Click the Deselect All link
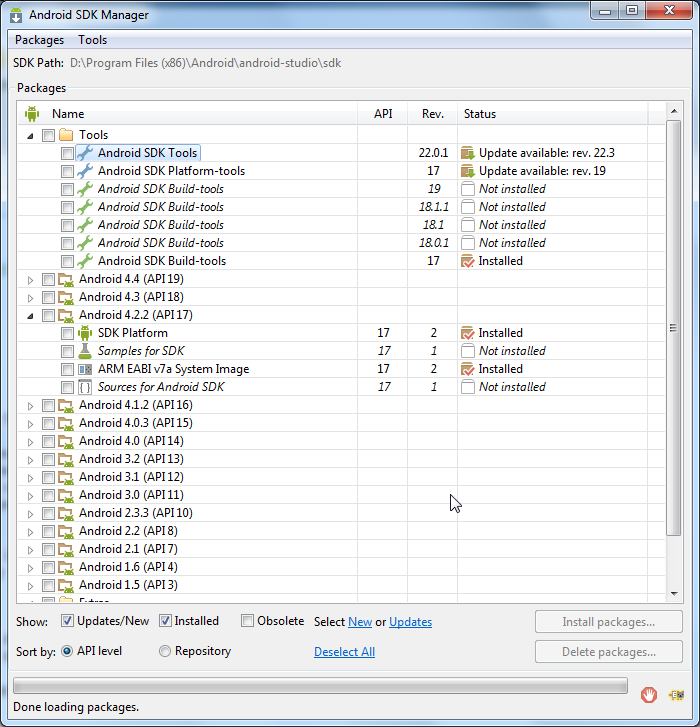The image size is (700, 727). point(344,652)
